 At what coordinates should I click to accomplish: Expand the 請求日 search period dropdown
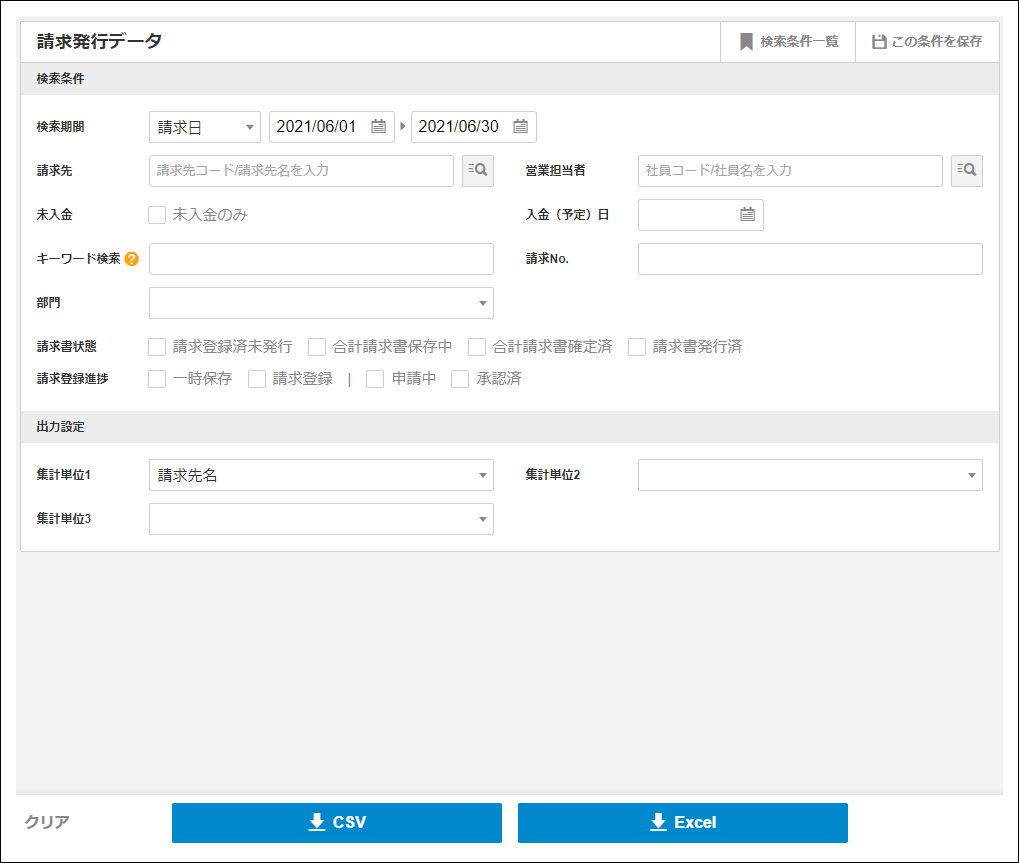(205, 127)
